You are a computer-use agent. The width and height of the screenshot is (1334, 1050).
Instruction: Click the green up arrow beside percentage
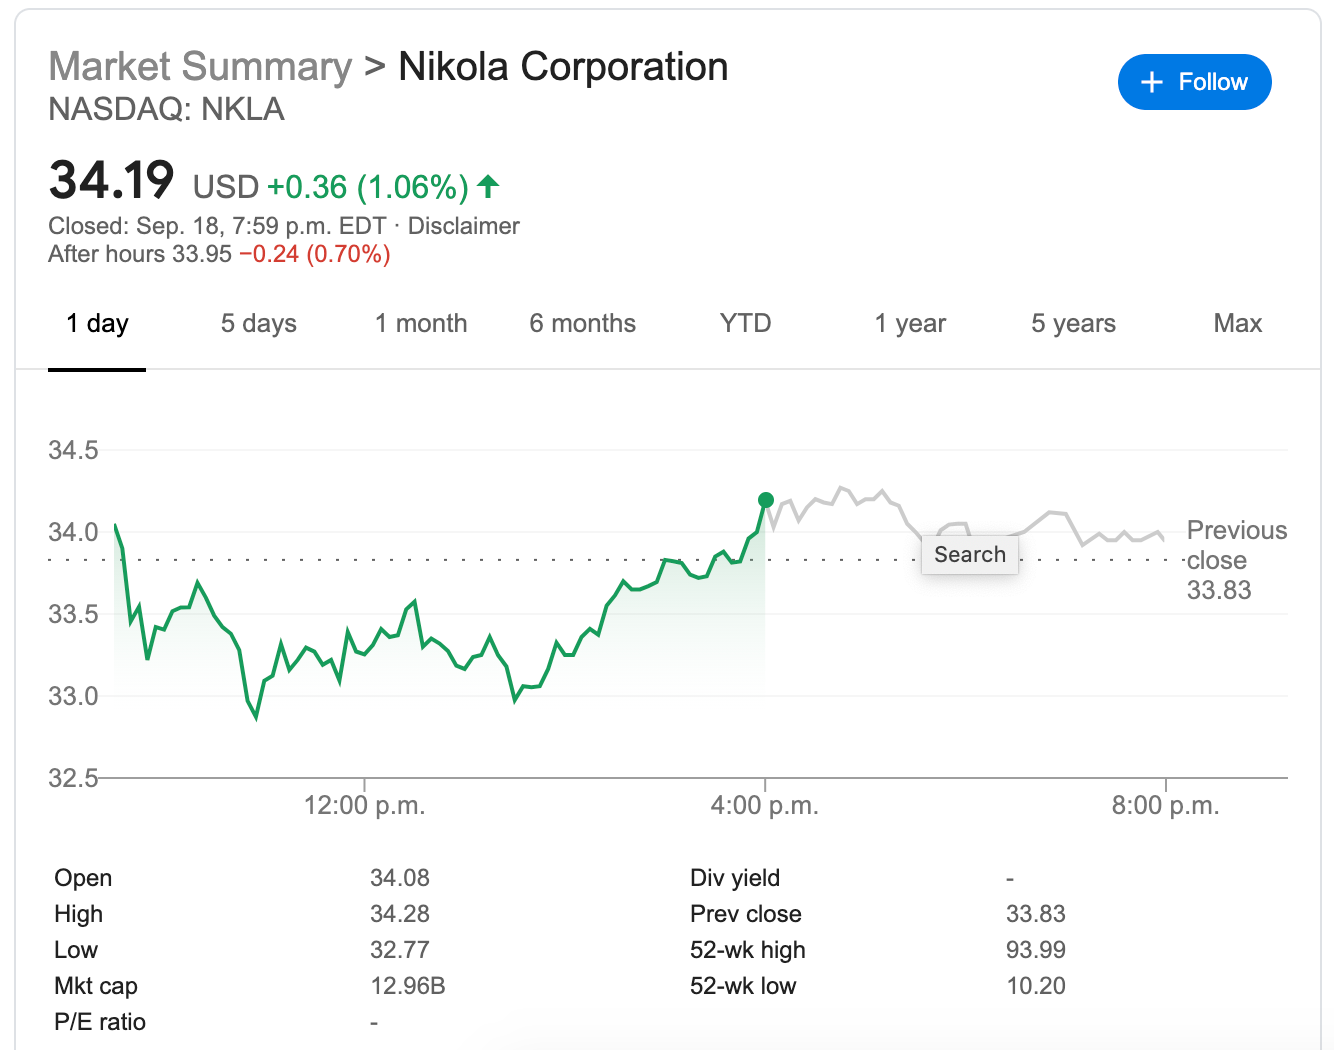pos(488,186)
